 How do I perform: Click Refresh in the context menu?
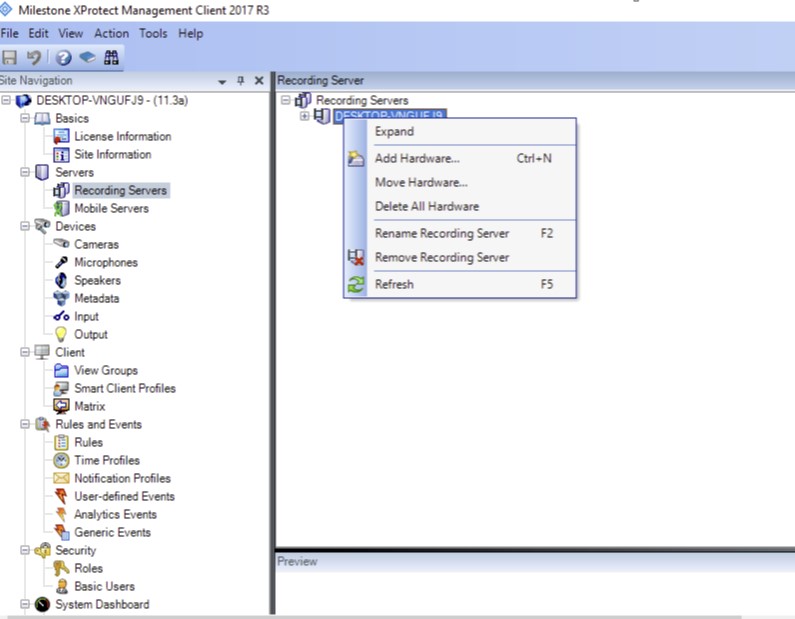(x=393, y=284)
